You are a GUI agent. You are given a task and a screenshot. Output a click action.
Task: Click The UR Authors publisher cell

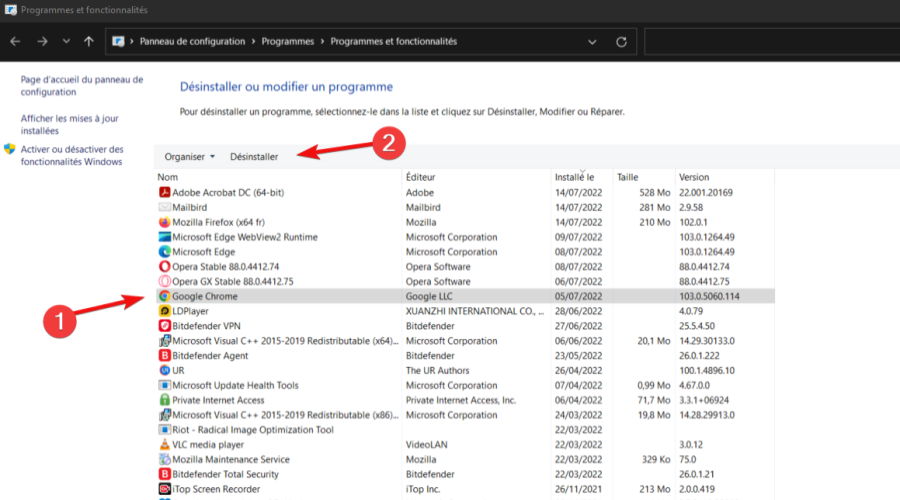tap(437, 370)
